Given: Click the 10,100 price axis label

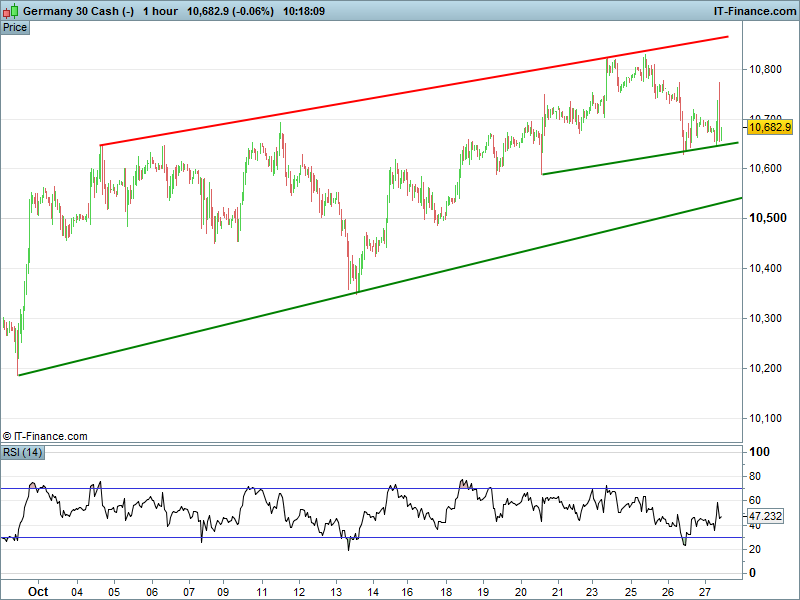Looking at the screenshot, I should [x=765, y=418].
